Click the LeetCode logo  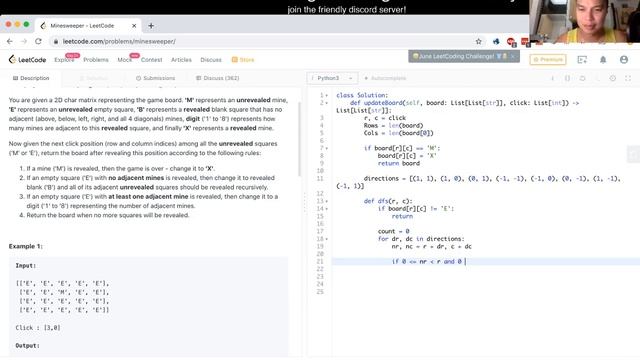tap(27, 60)
